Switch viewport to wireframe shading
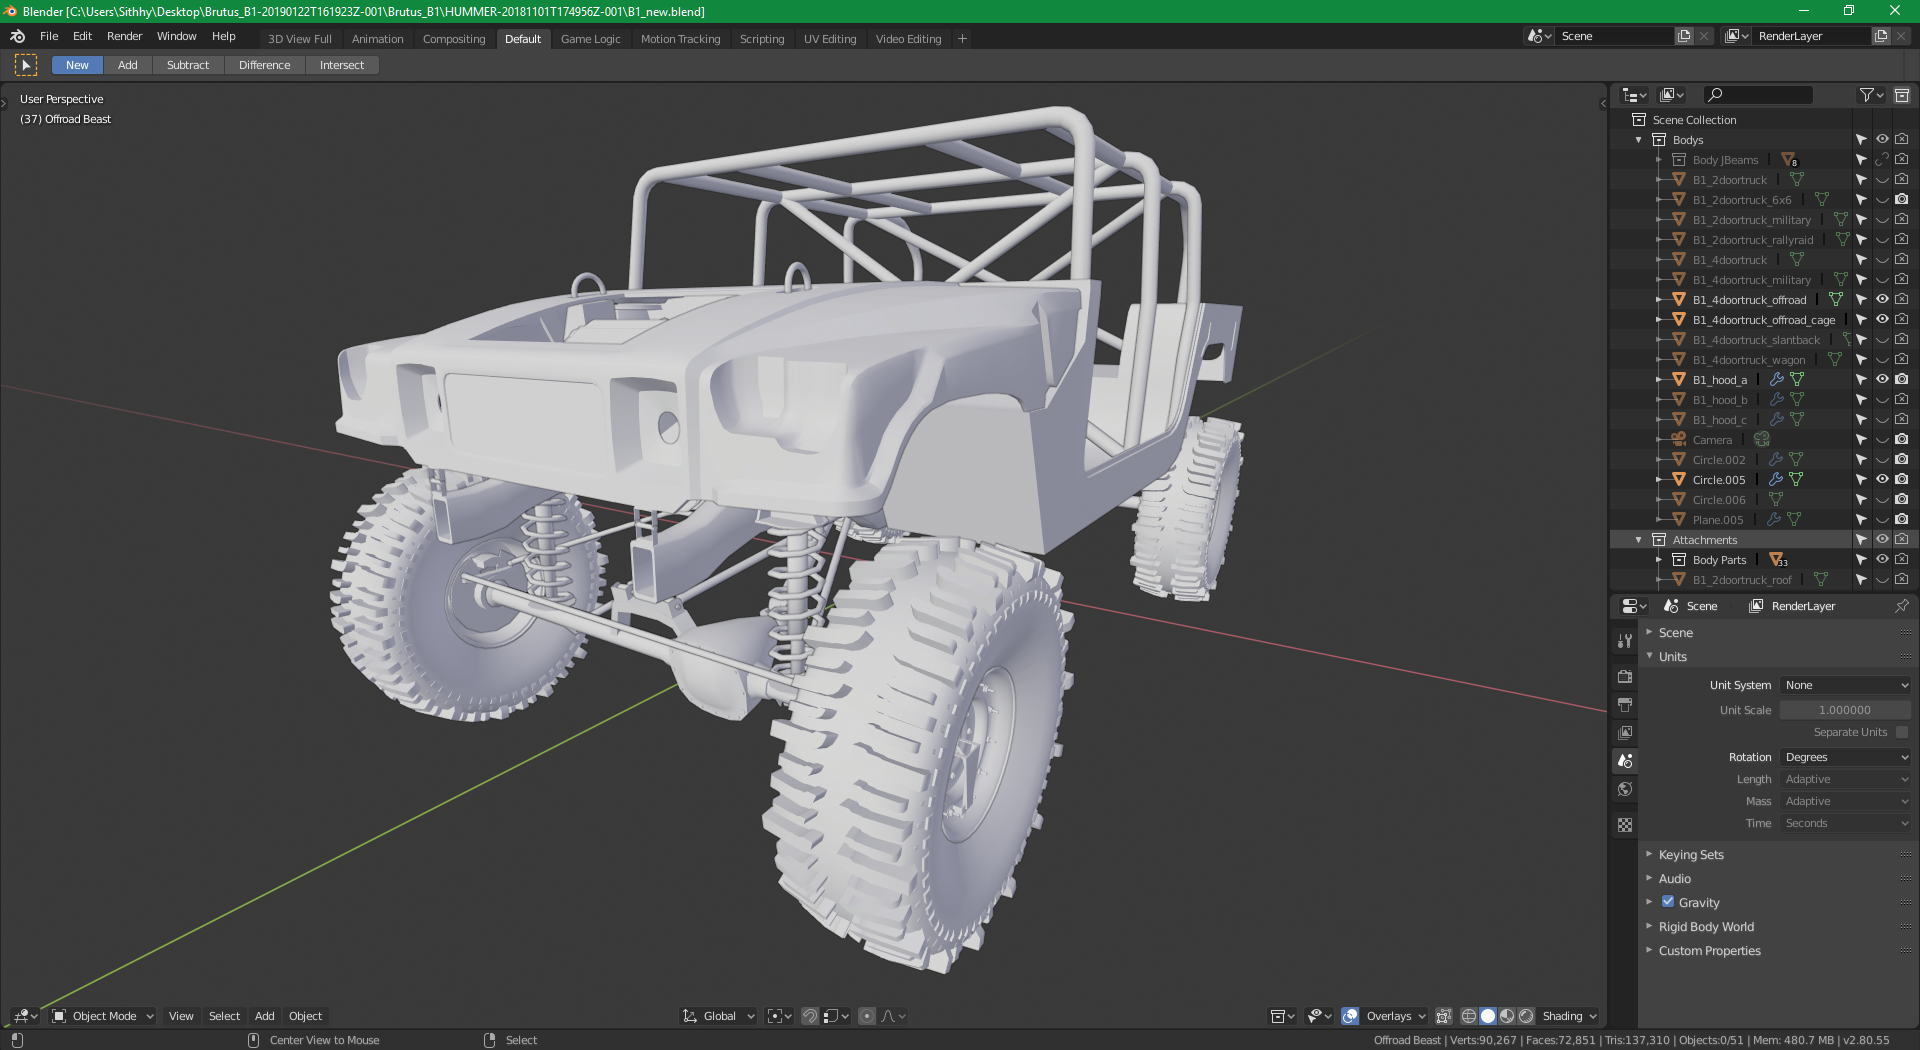The width and height of the screenshot is (1920, 1050). pyautogui.click(x=1469, y=1016)
